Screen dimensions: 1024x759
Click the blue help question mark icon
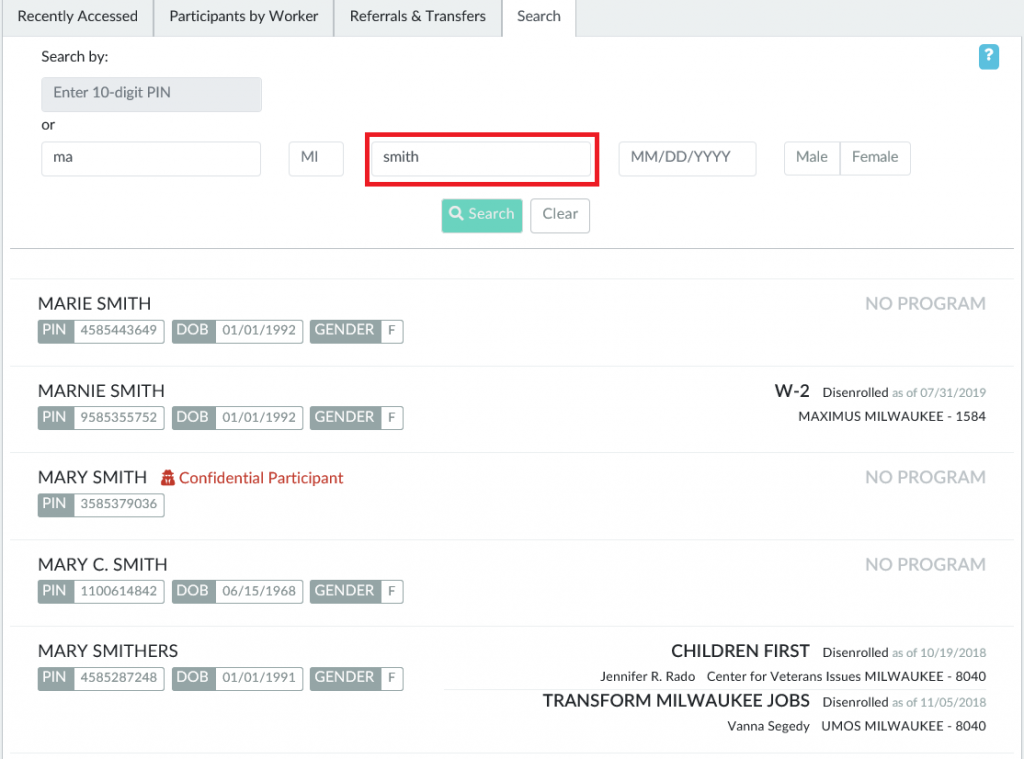[988, 57]
